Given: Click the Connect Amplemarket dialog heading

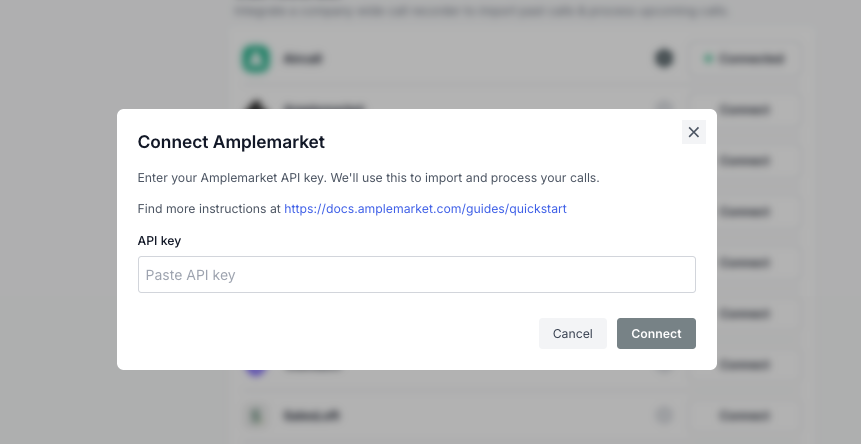Looking at the screenshot, I should pyautogui.click(x=231, y=142).
